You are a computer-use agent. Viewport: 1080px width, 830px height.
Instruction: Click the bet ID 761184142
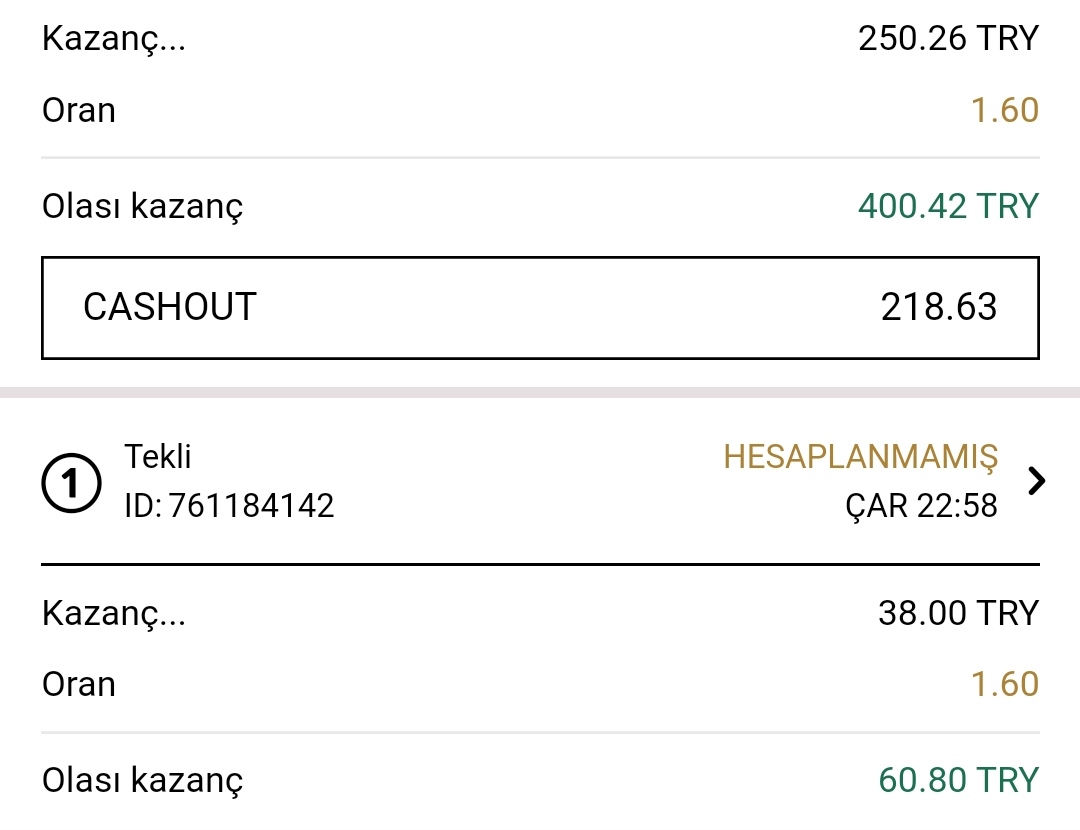coord(229,506)
